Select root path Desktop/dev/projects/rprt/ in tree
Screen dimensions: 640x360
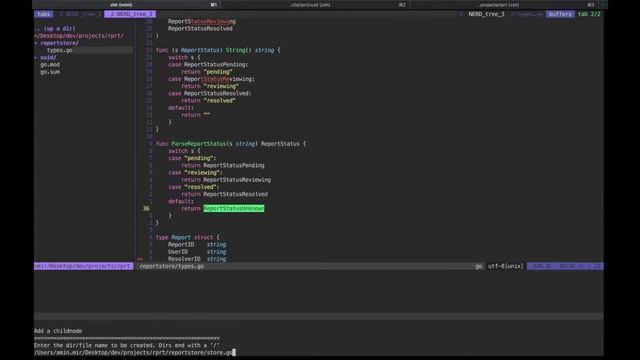[79, 36]
